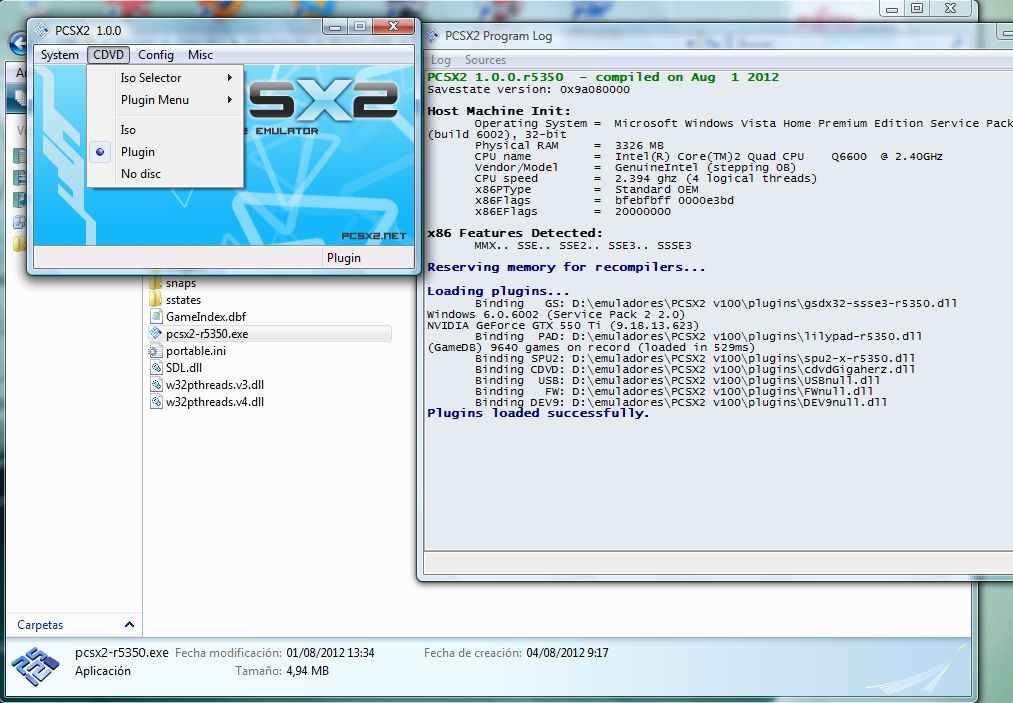Click the 'CPU name' Q6600 log line
This screenshot has height=703, width=1013.
709,156
